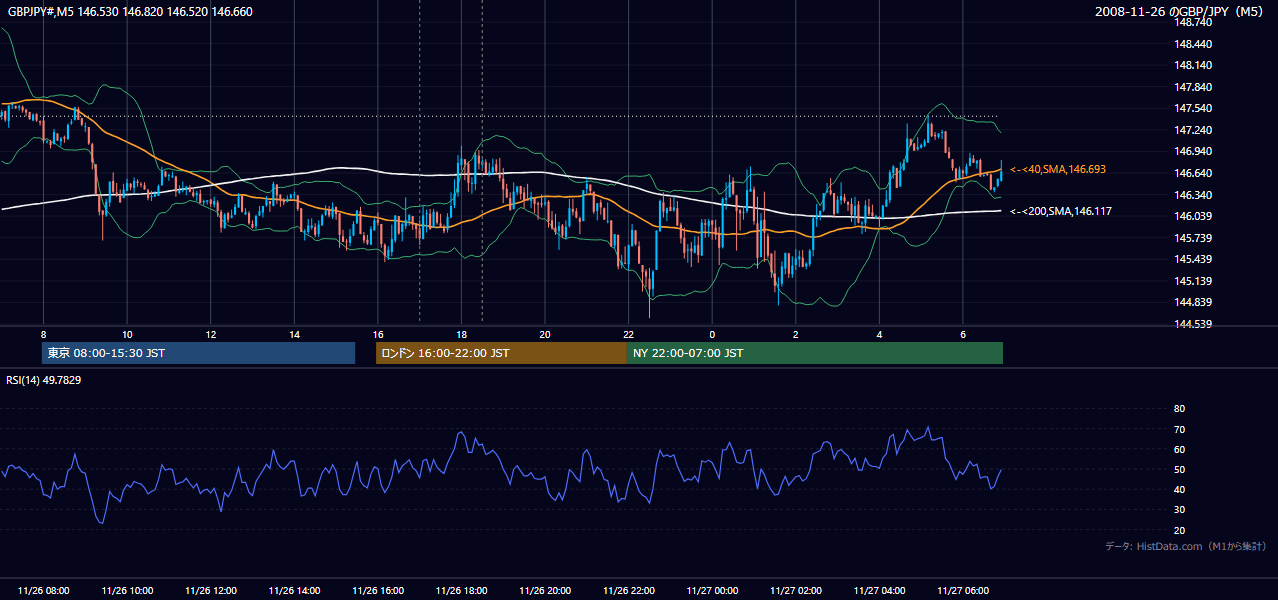Click hour label 22 under price chart

tap(628, 334)
